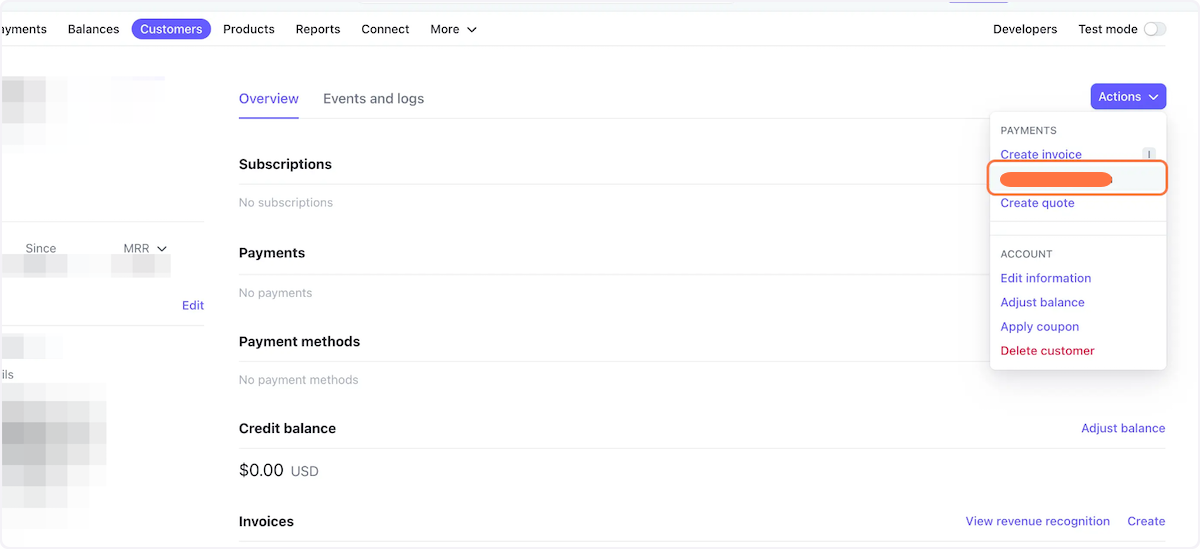This screenshot has height=549, width=1200.
Task: Choose Create invoice from Actions menu
Action: coord(1041,154)
